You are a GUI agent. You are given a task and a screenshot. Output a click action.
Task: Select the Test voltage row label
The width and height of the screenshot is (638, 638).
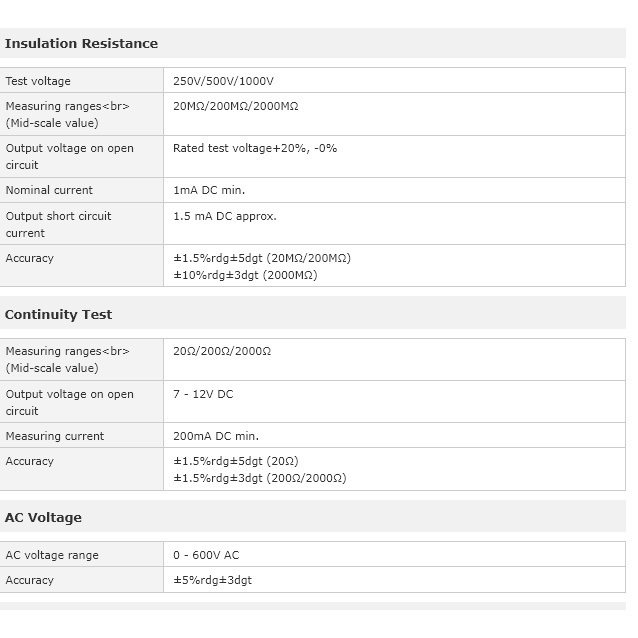click(x=38, y=81)
